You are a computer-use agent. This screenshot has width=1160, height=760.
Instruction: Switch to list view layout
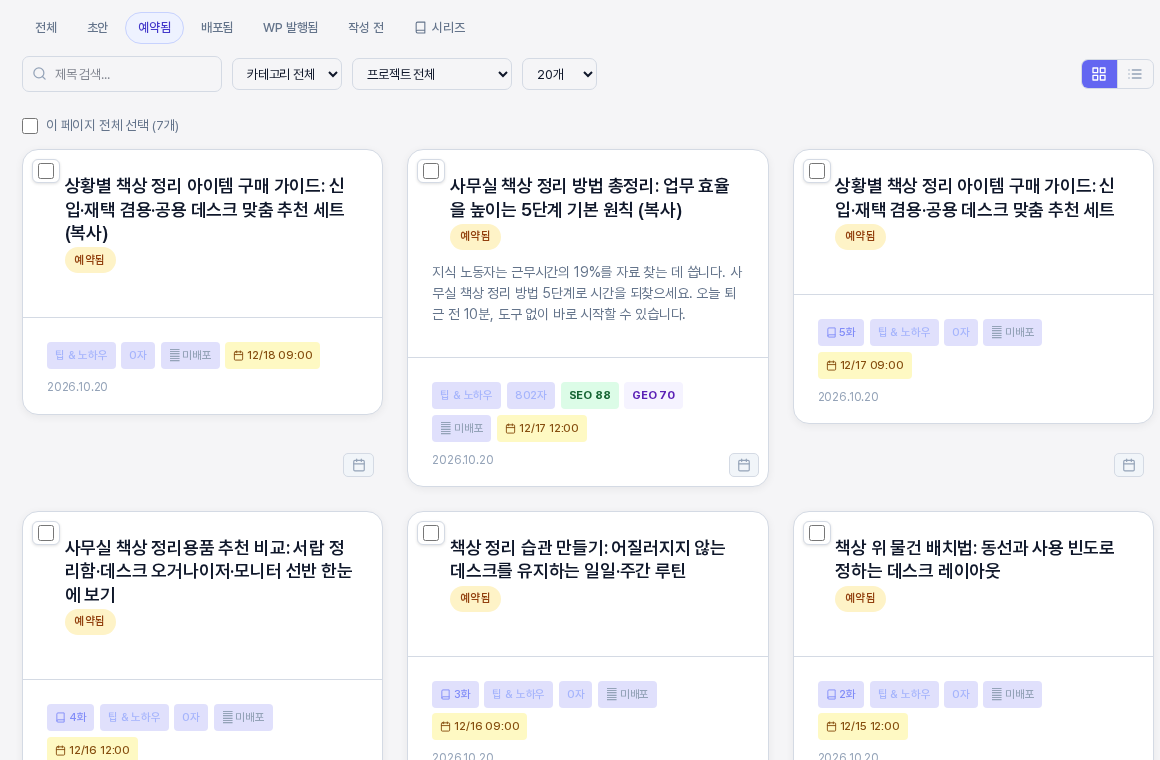1135,74
